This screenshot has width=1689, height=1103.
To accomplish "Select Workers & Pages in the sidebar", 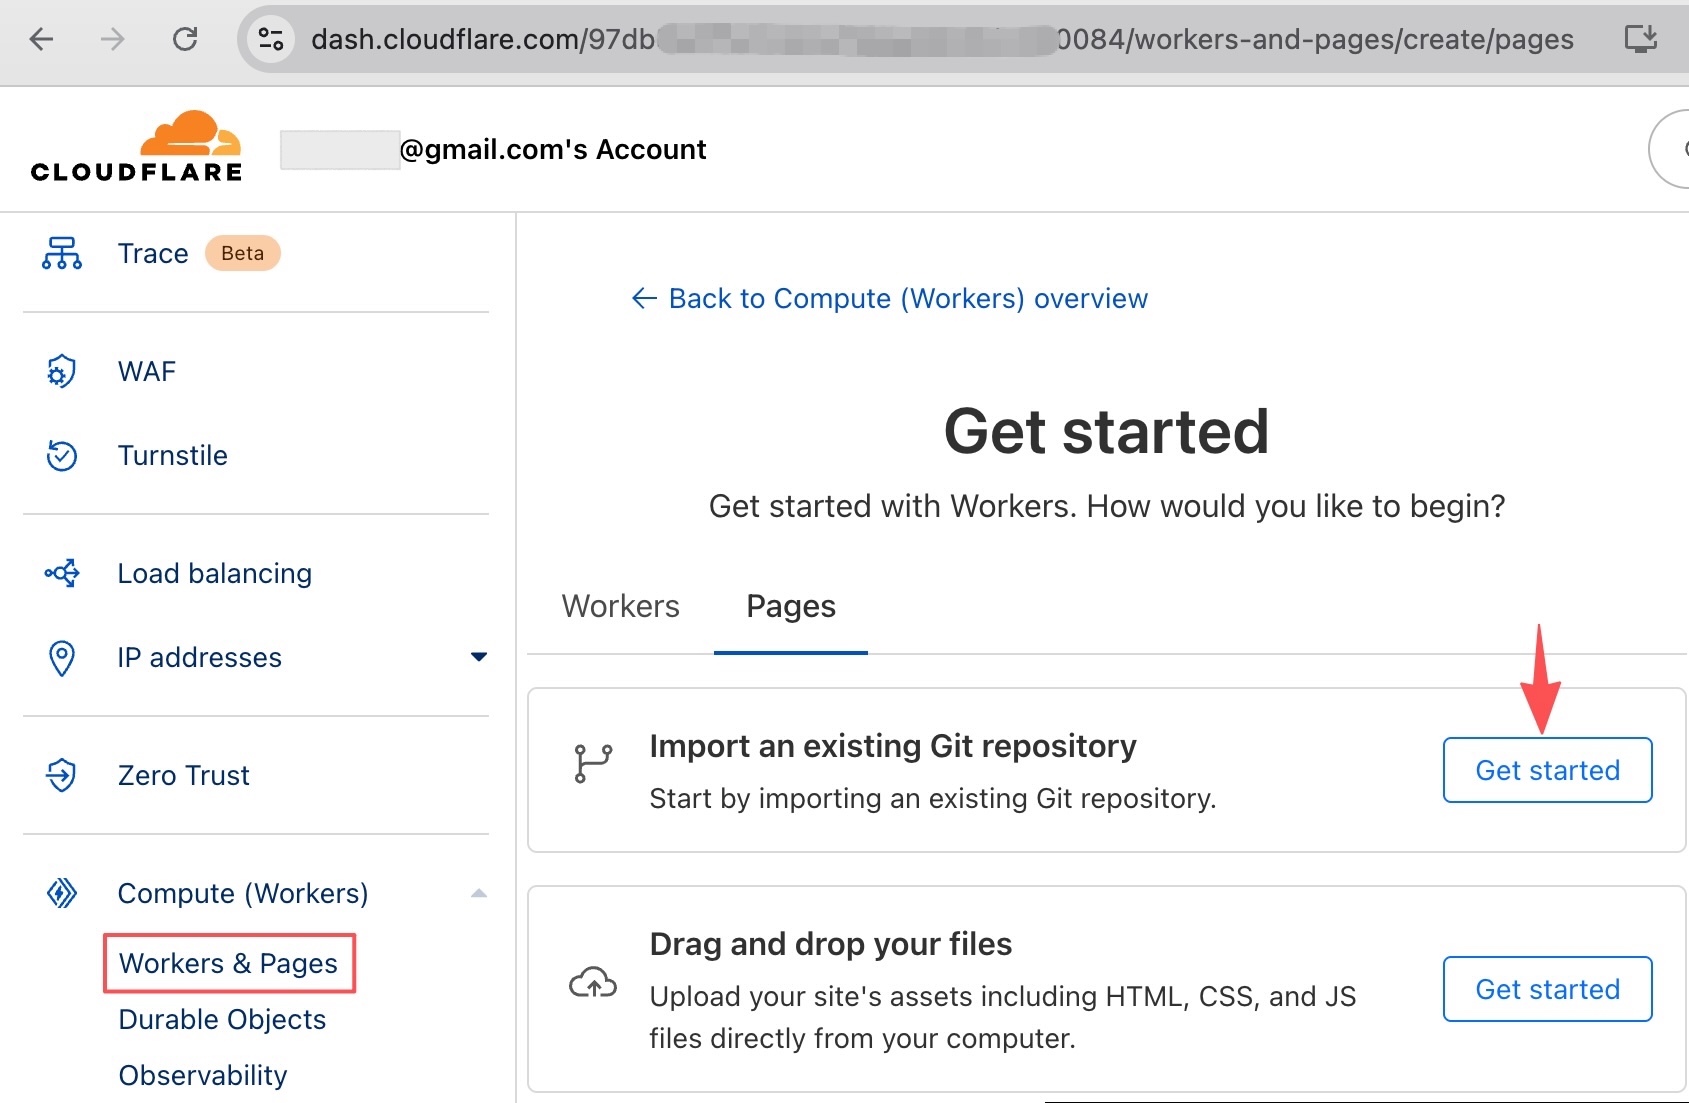I will 228,963.
